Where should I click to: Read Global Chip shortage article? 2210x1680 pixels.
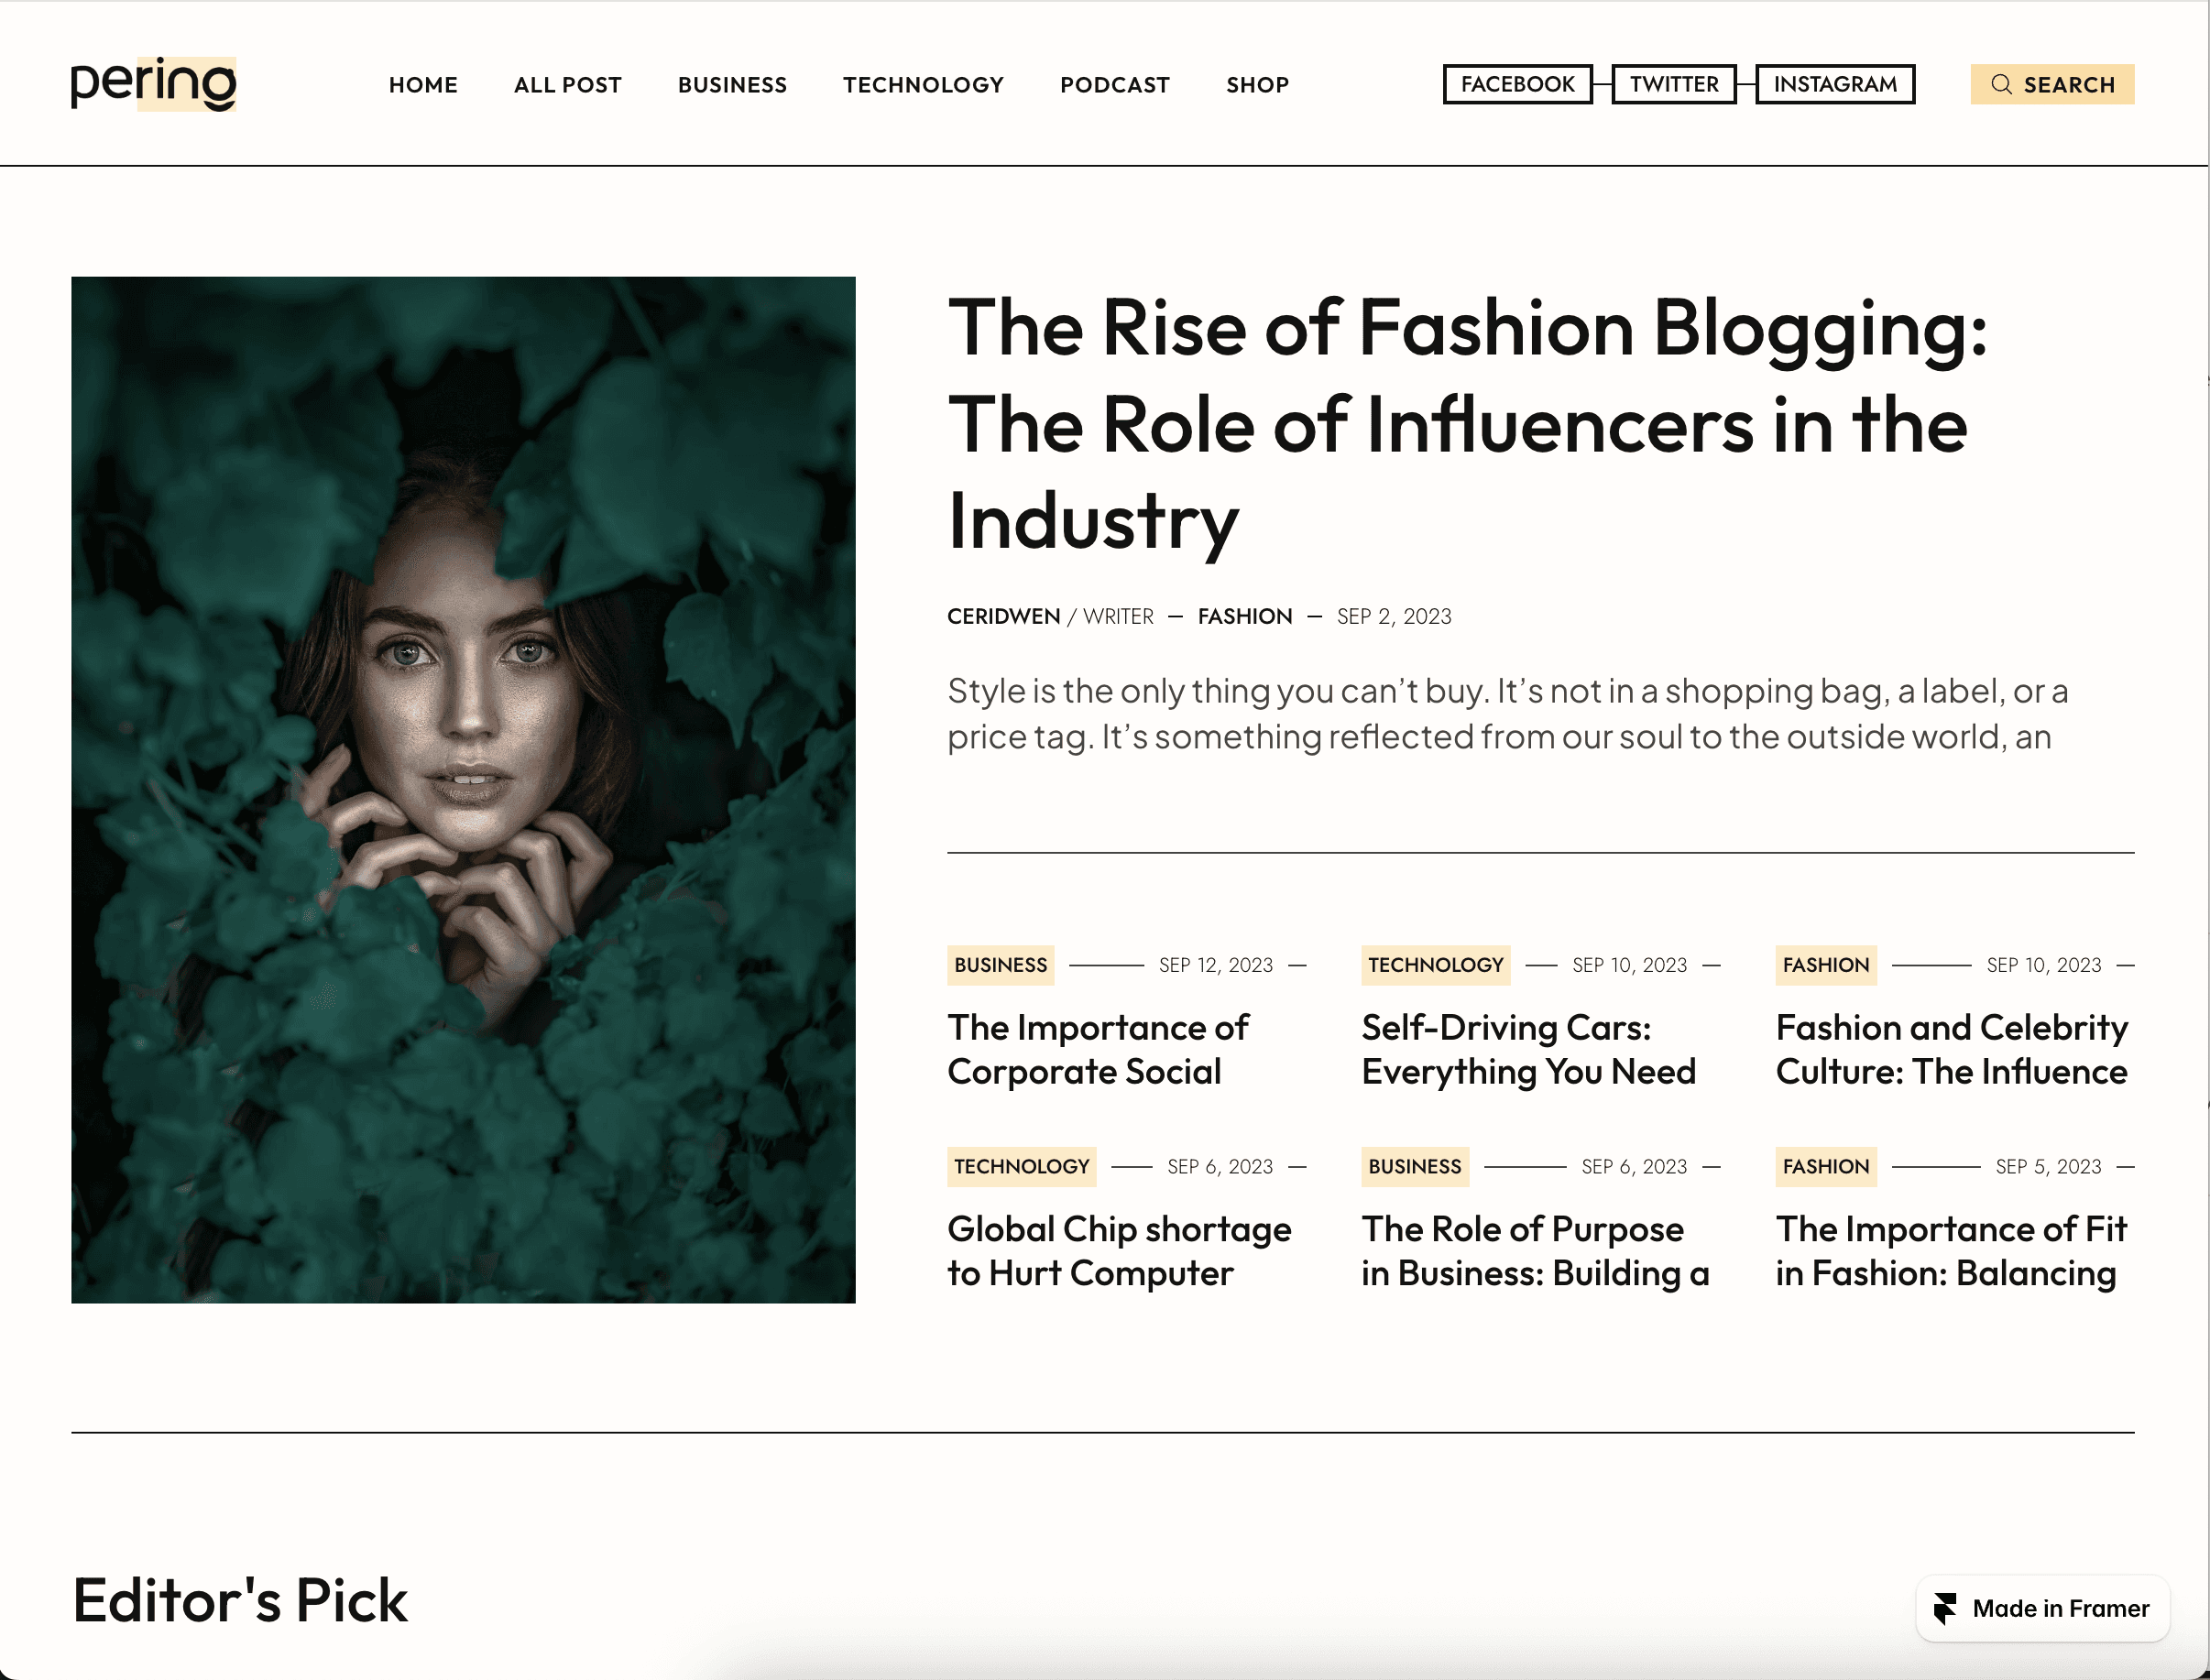(1119, 1251)
